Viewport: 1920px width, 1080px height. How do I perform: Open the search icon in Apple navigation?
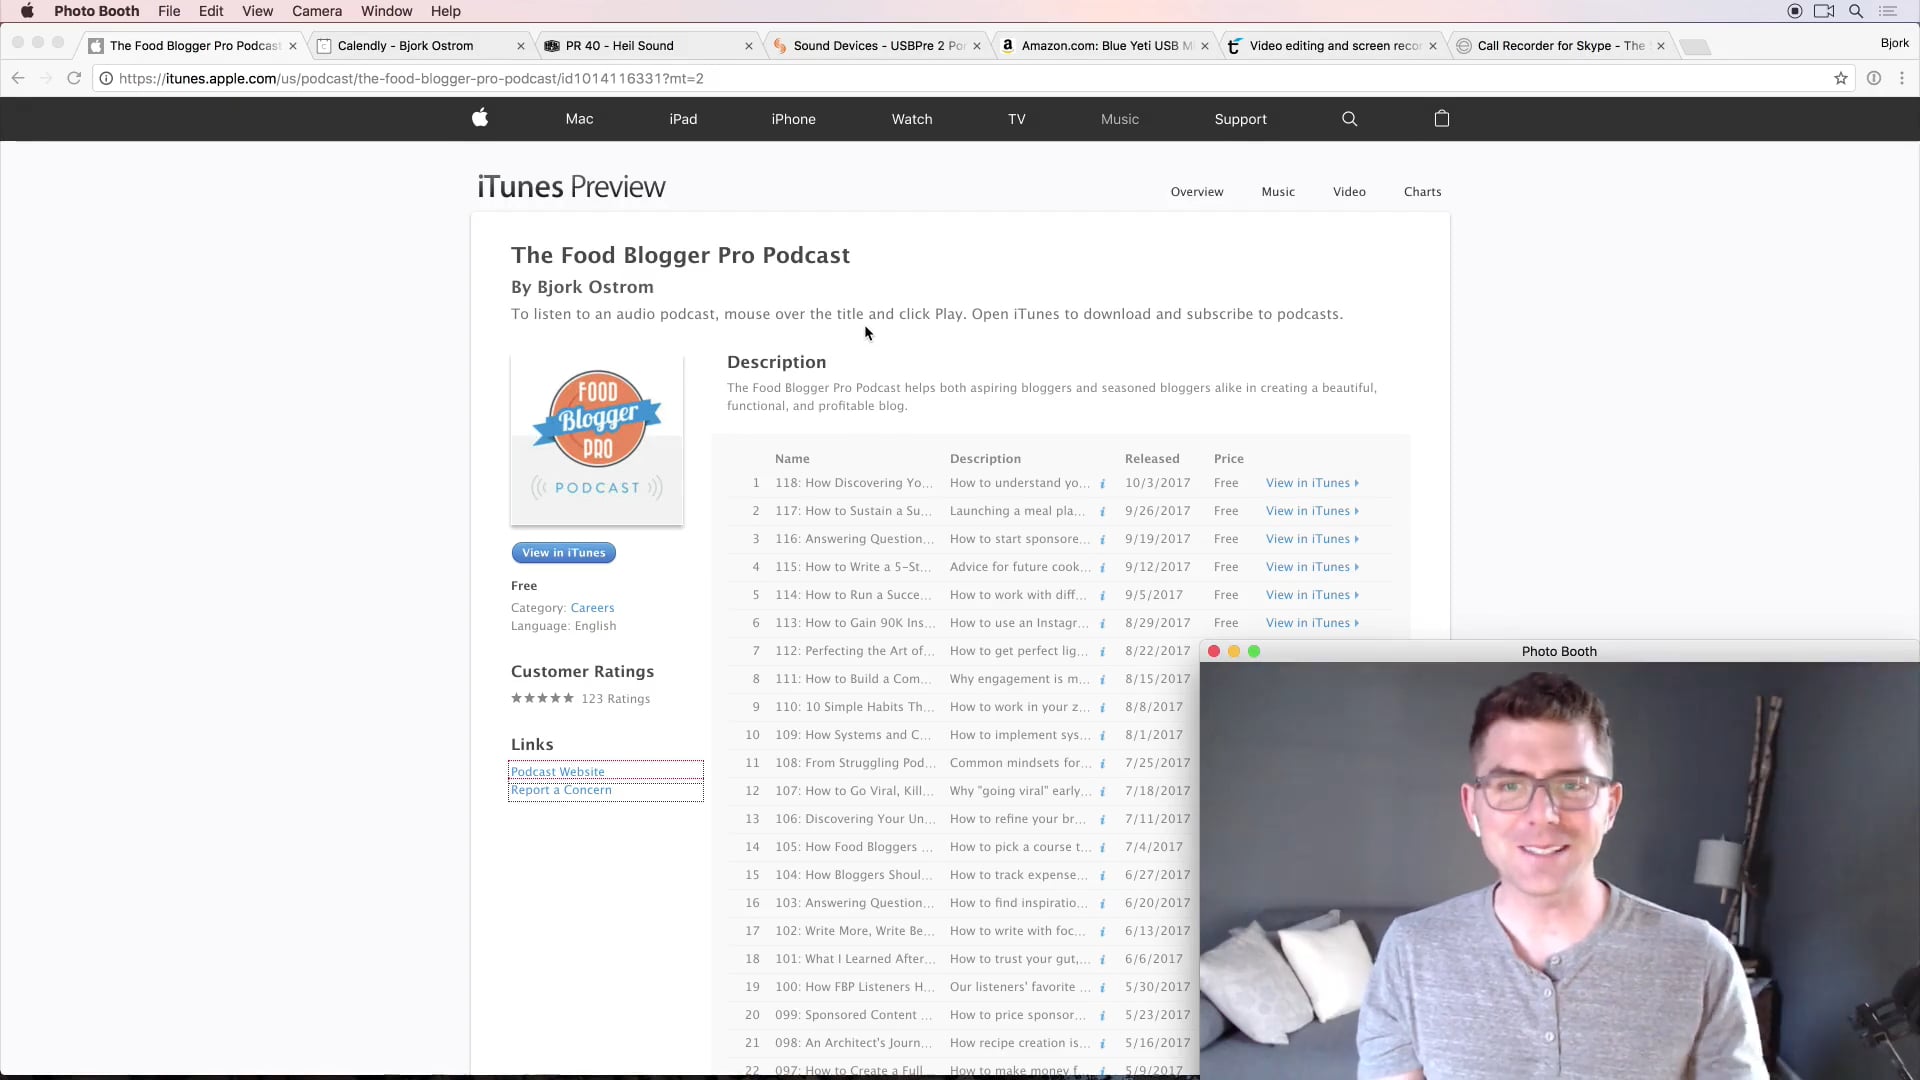click(1349, 118)
